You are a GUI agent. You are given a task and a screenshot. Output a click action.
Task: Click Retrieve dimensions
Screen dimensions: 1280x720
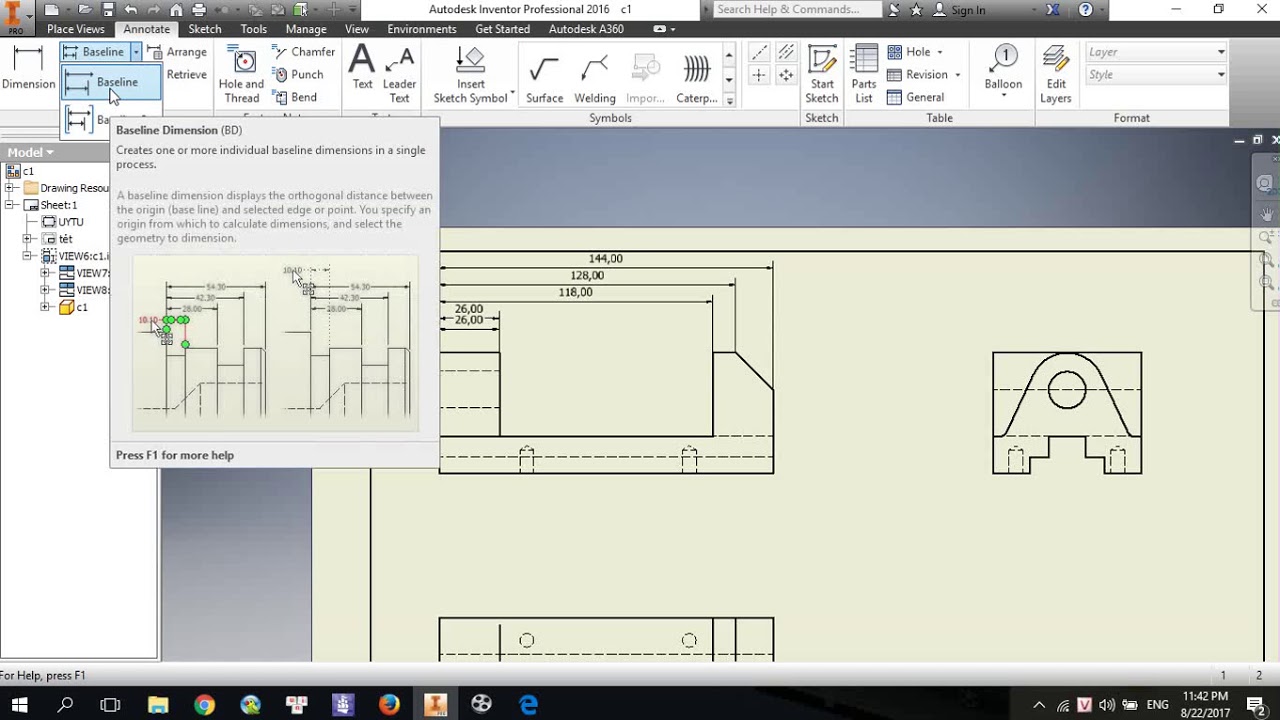186,75
